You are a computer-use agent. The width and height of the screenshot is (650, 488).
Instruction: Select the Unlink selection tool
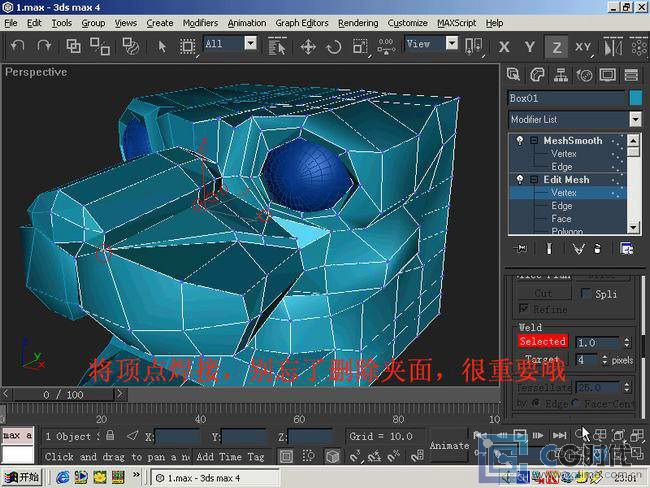100,46
